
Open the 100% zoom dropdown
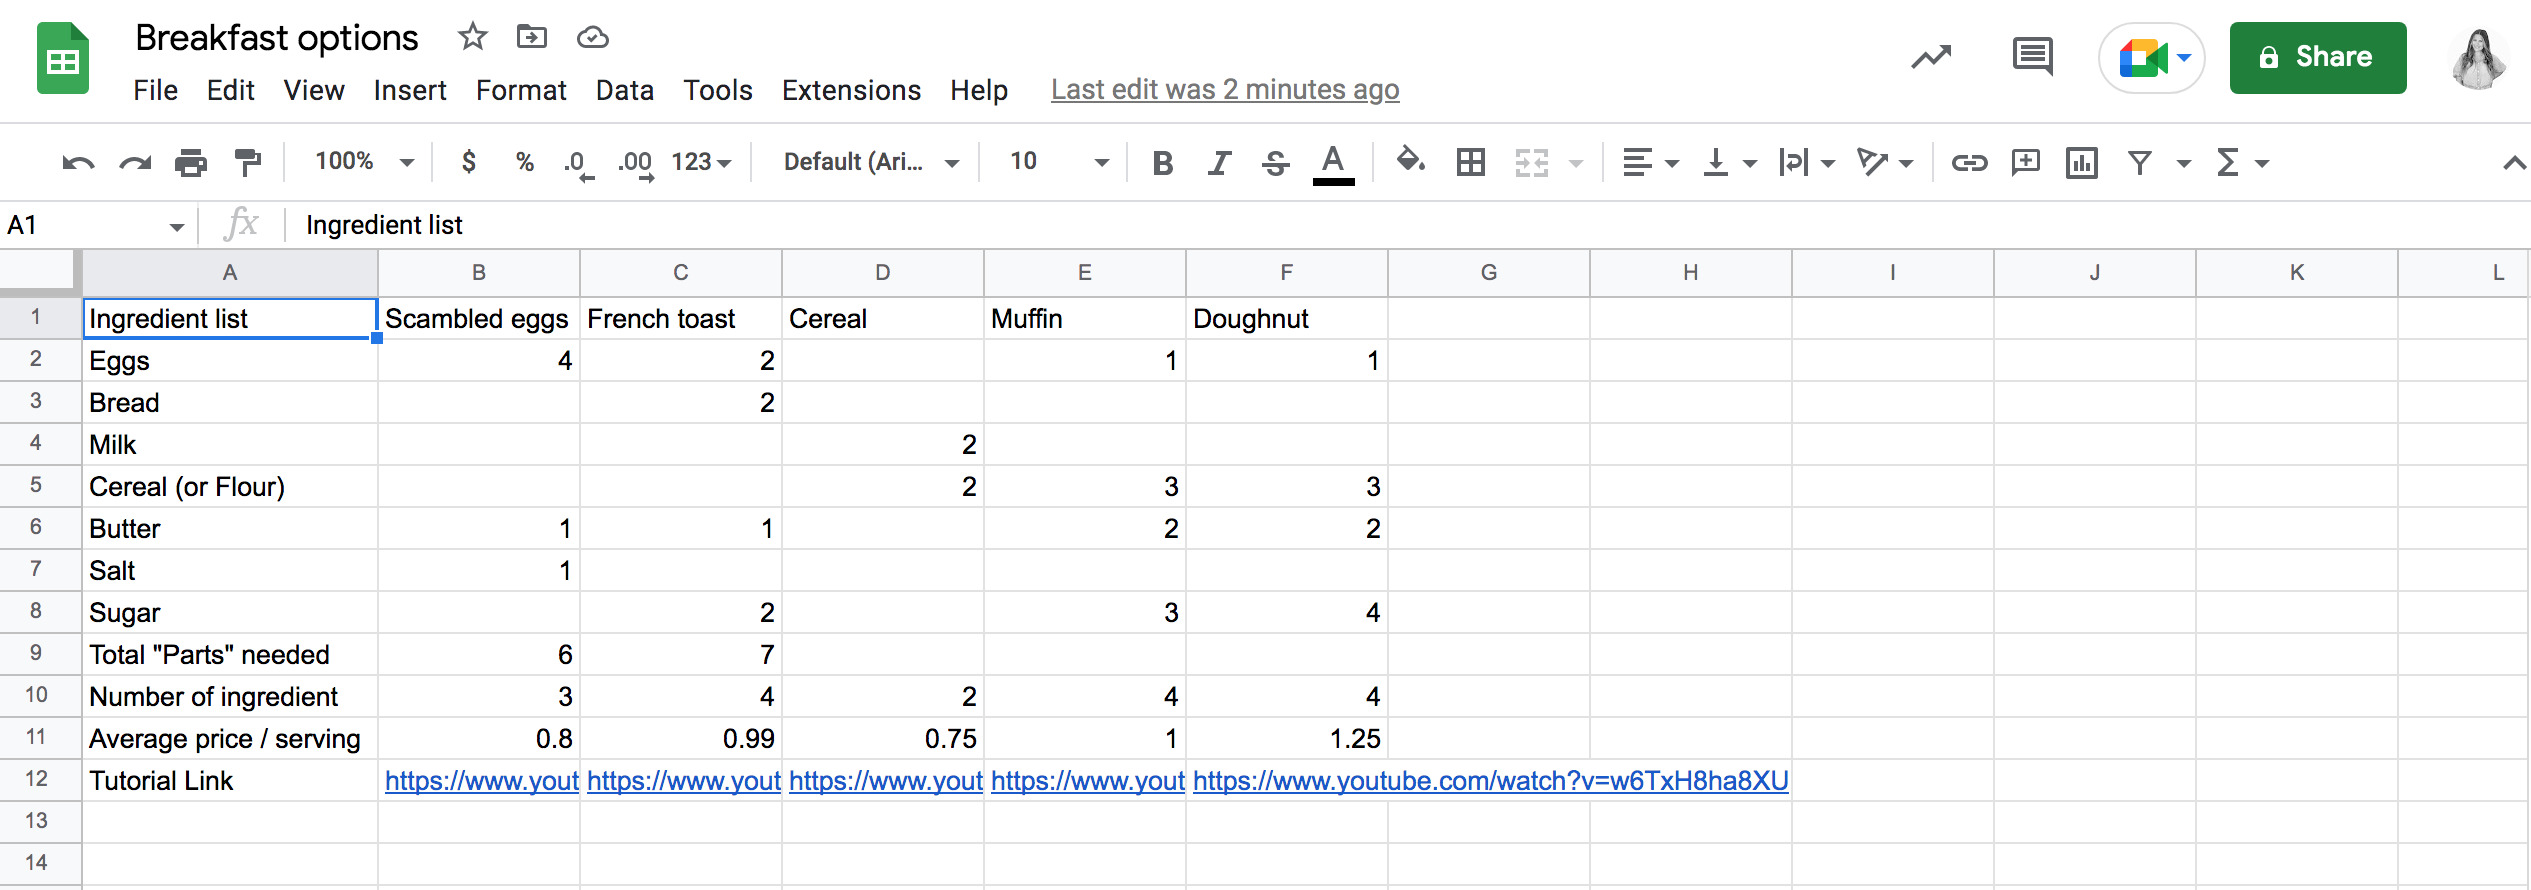[x=364, y=162]
